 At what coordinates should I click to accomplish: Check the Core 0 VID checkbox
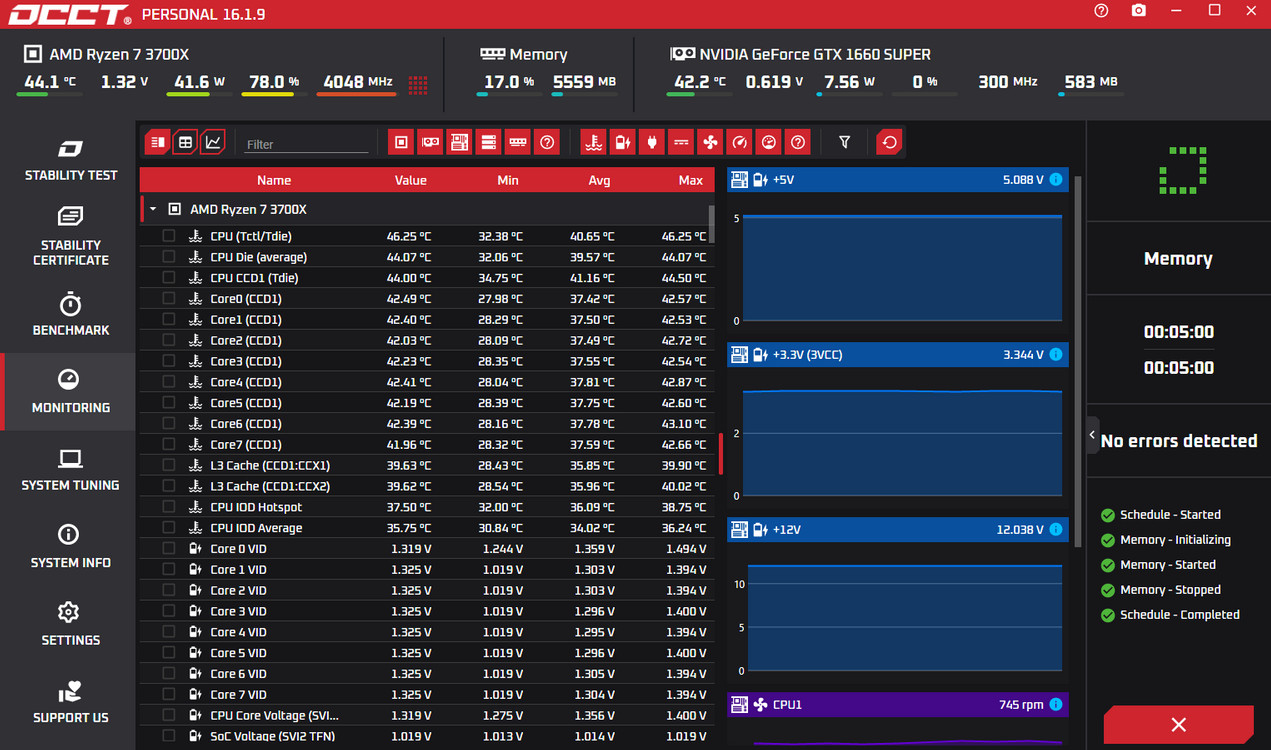click(x=168, y=548)
